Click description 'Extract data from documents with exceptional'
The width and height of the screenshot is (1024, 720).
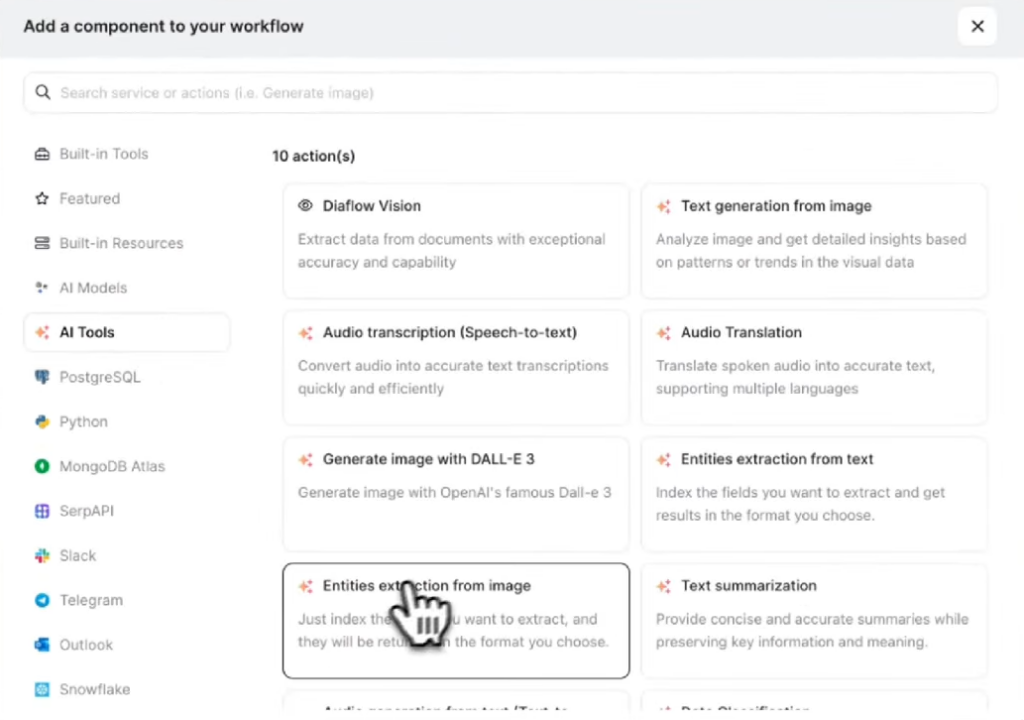coord(451,239)
